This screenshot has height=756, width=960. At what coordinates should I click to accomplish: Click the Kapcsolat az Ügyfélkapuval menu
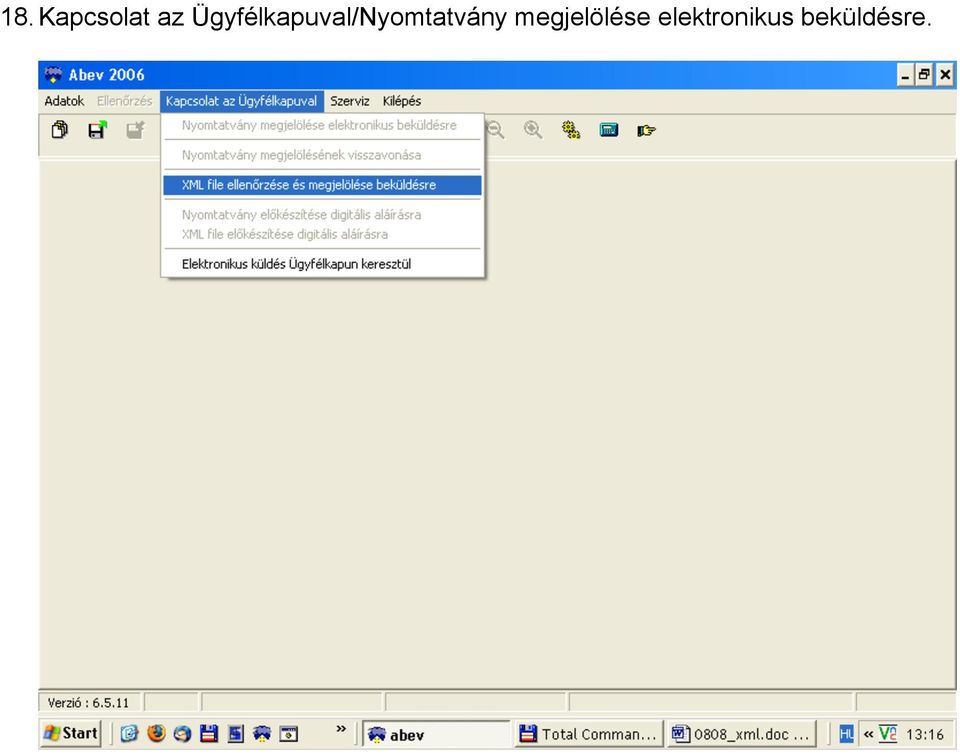[x=242, y=101]
